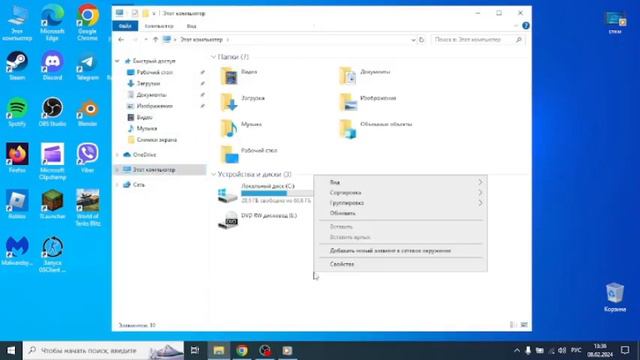Screen dimensions: 640x360
Task: Click the Explorer search field
Action: pyautogui.click(x=478, y=40)
